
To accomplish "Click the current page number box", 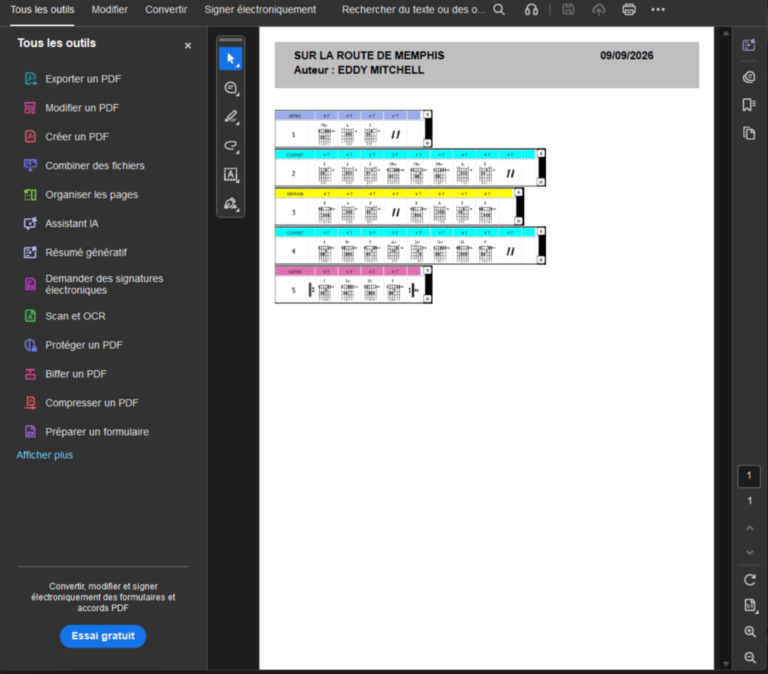I will pos(749,476).
